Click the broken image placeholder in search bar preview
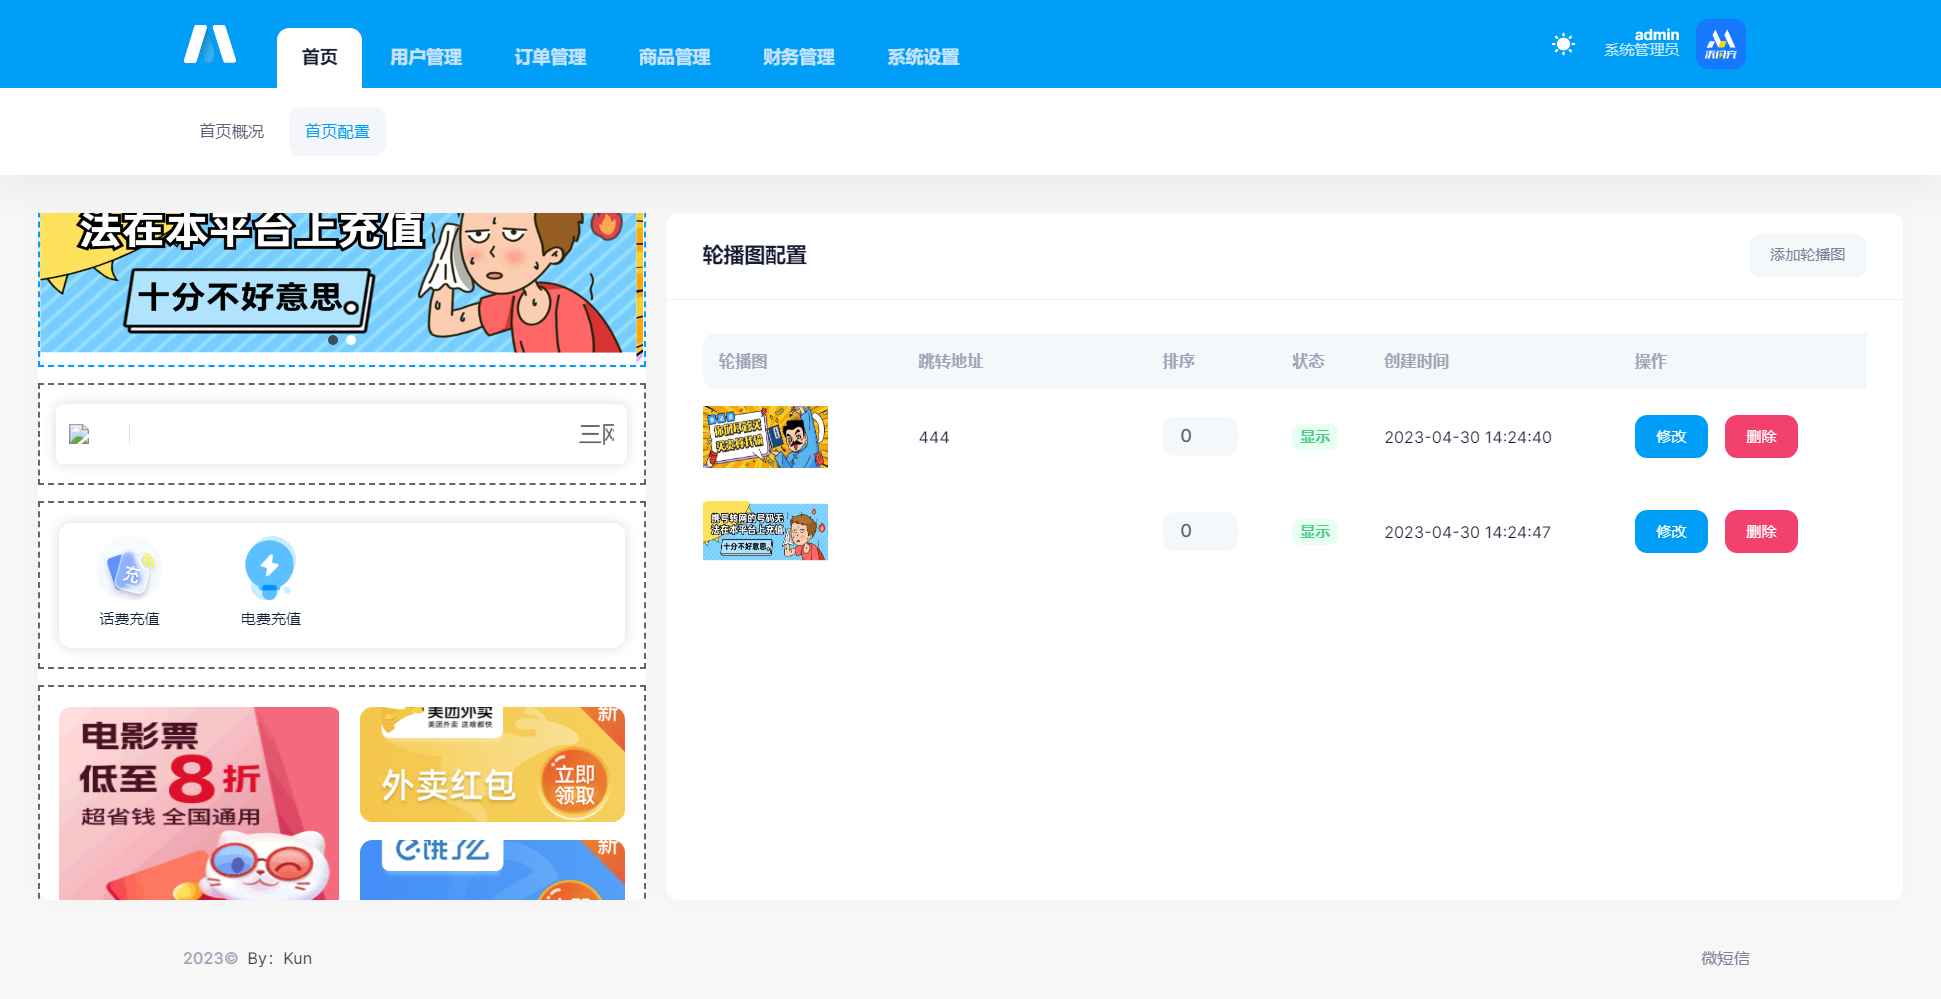 pyautogui.click(x=80, y=434)
